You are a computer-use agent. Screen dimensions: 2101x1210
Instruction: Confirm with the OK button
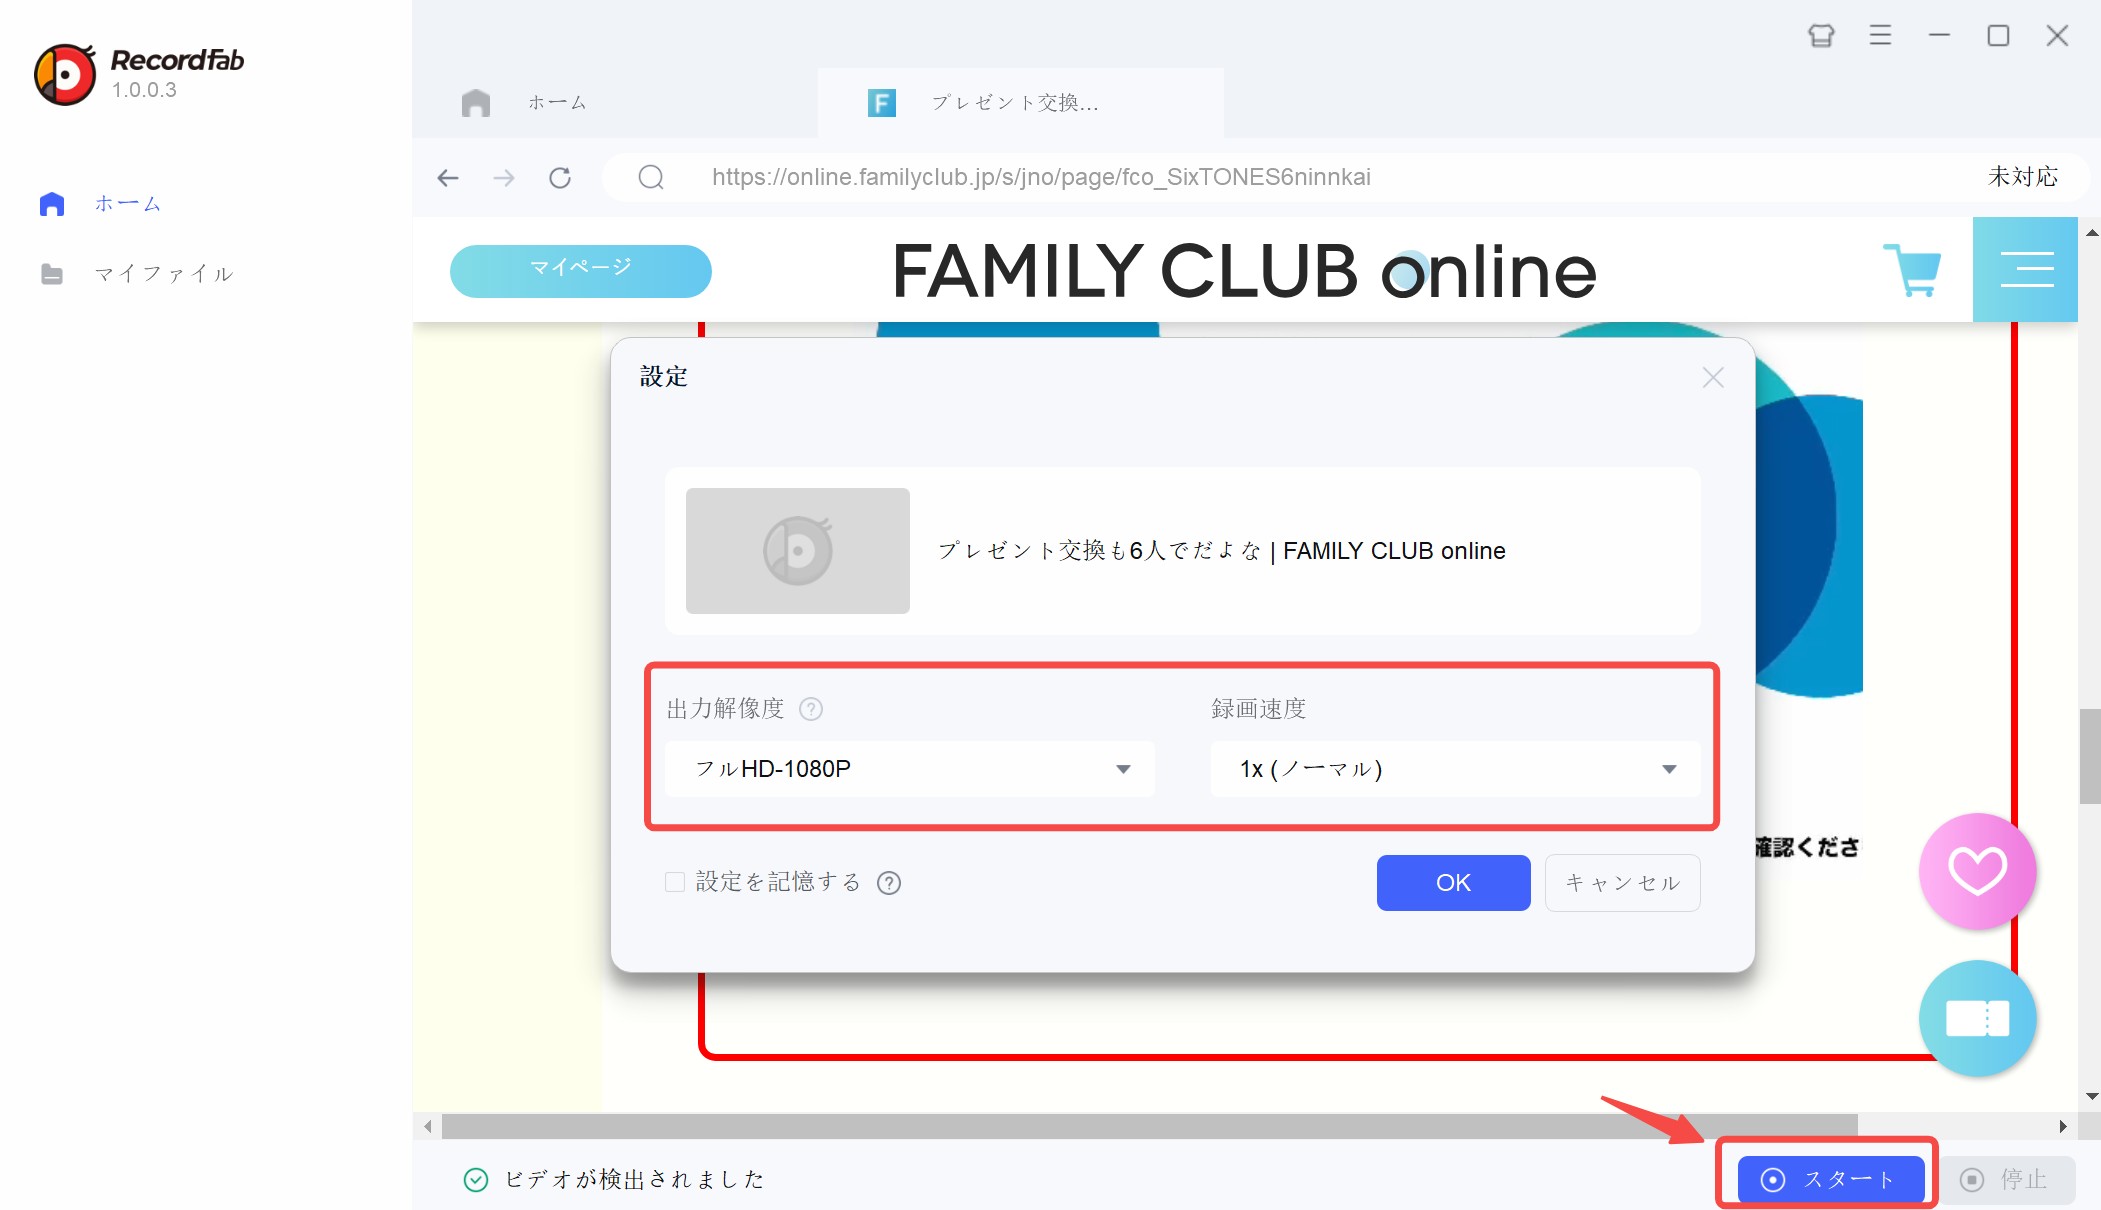click(x=1453, y=883)
